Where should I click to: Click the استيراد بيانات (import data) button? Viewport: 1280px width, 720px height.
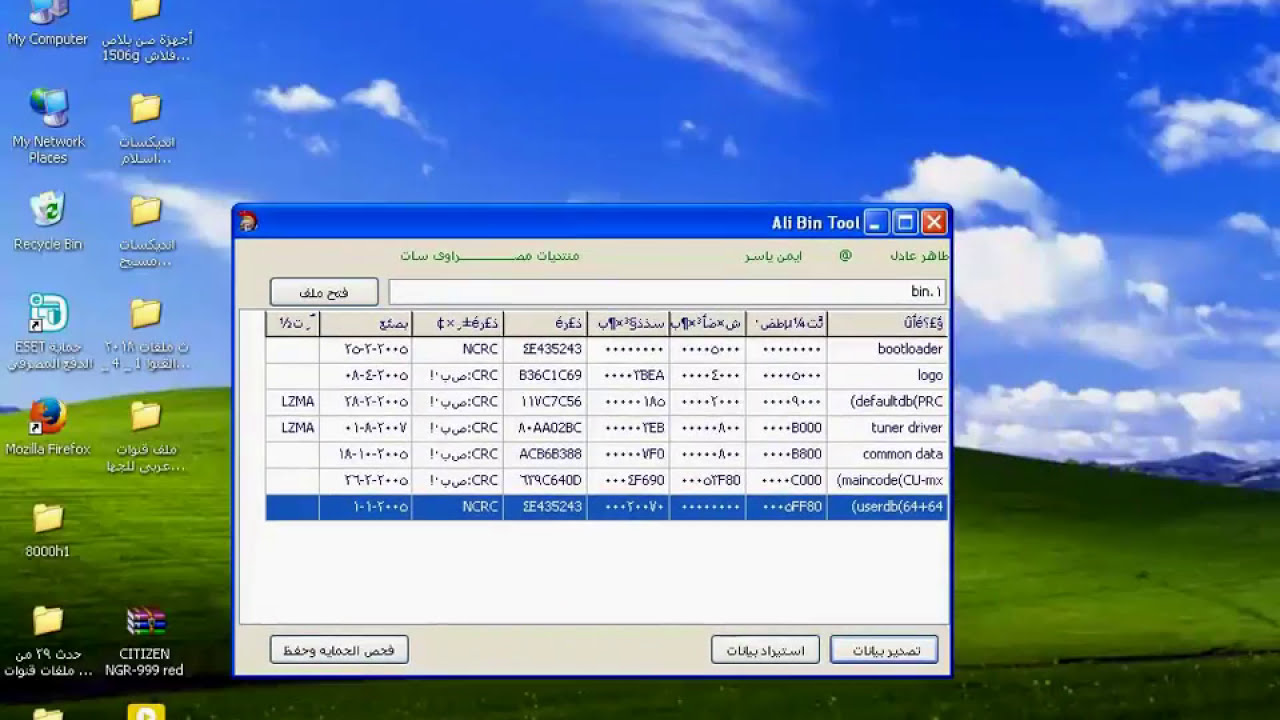point(765,650)
